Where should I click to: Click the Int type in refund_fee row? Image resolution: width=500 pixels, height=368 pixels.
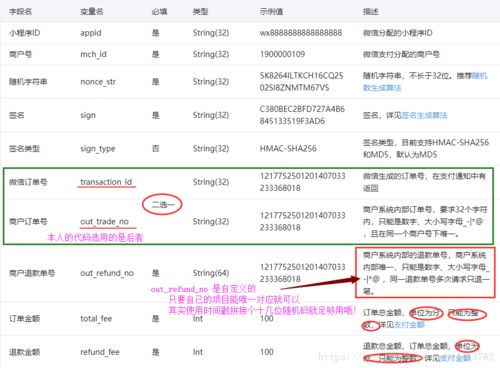click(198, 352)
